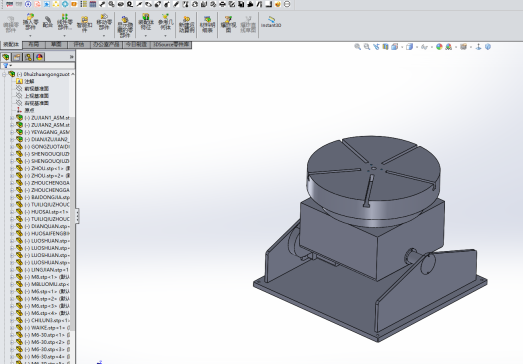Screen dimensions: 523x364
Task: Select the 上视基准面 (Top Plane) item
Action: (33, 96)
